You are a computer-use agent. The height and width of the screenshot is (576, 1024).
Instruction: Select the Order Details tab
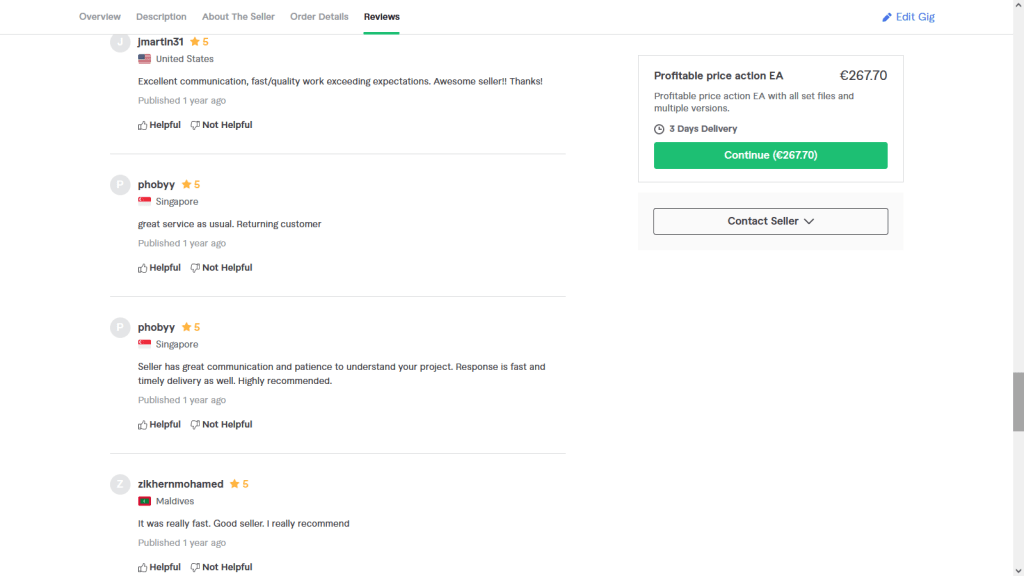[319, 17]
